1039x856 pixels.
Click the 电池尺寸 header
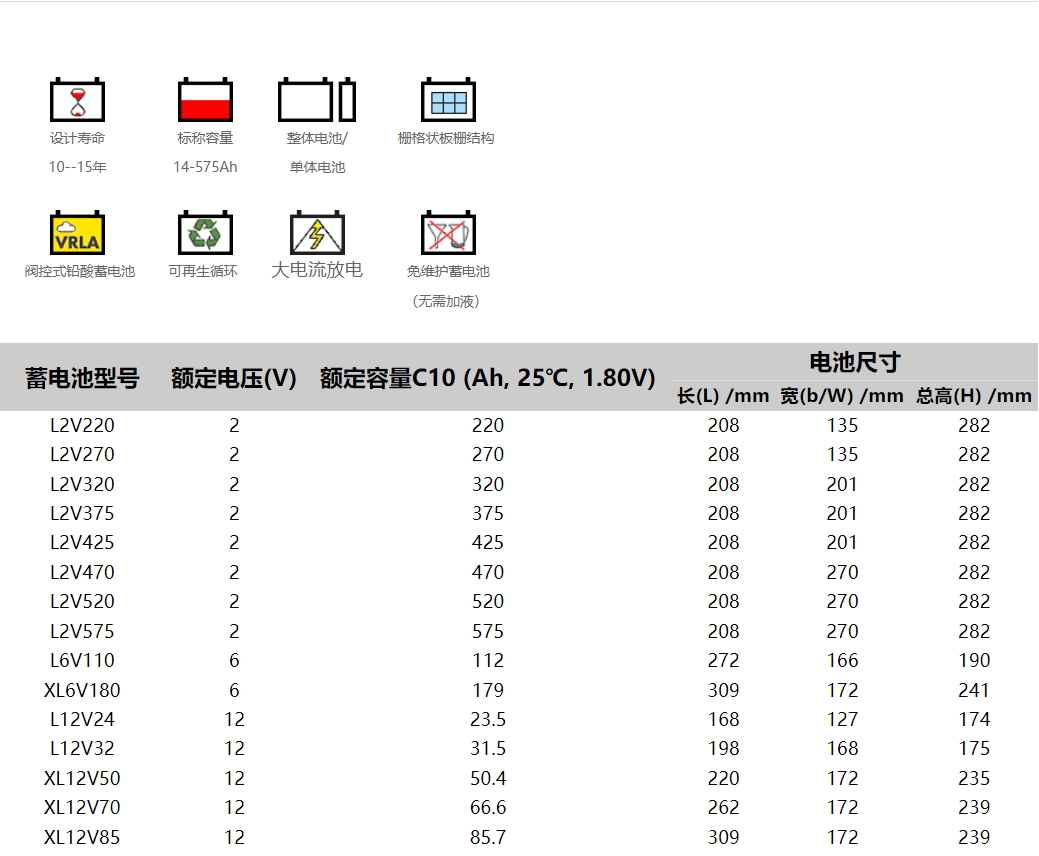click(x=855, y=362)
